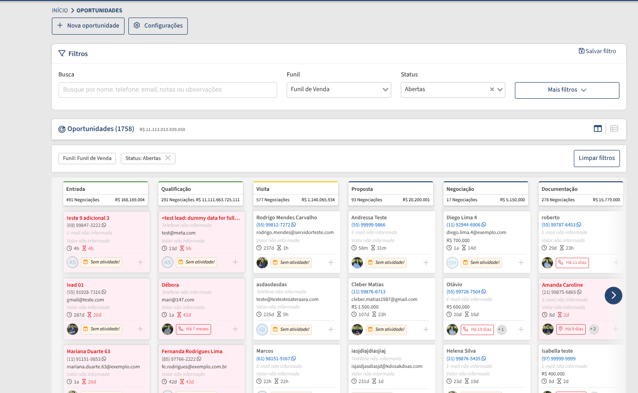Open Há 7 meses activity on Débora card
The height and width of the screenshot is (393, 638).
tap(193, 329)
